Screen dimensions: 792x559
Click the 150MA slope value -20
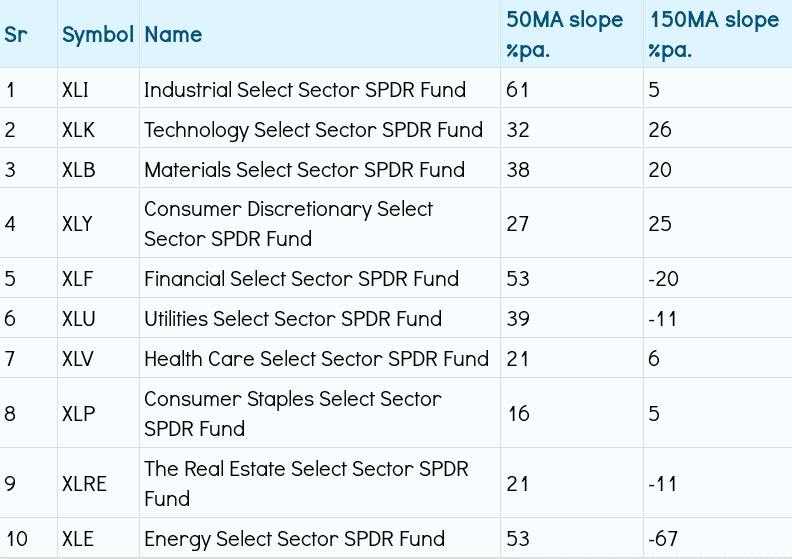[663, 279]
